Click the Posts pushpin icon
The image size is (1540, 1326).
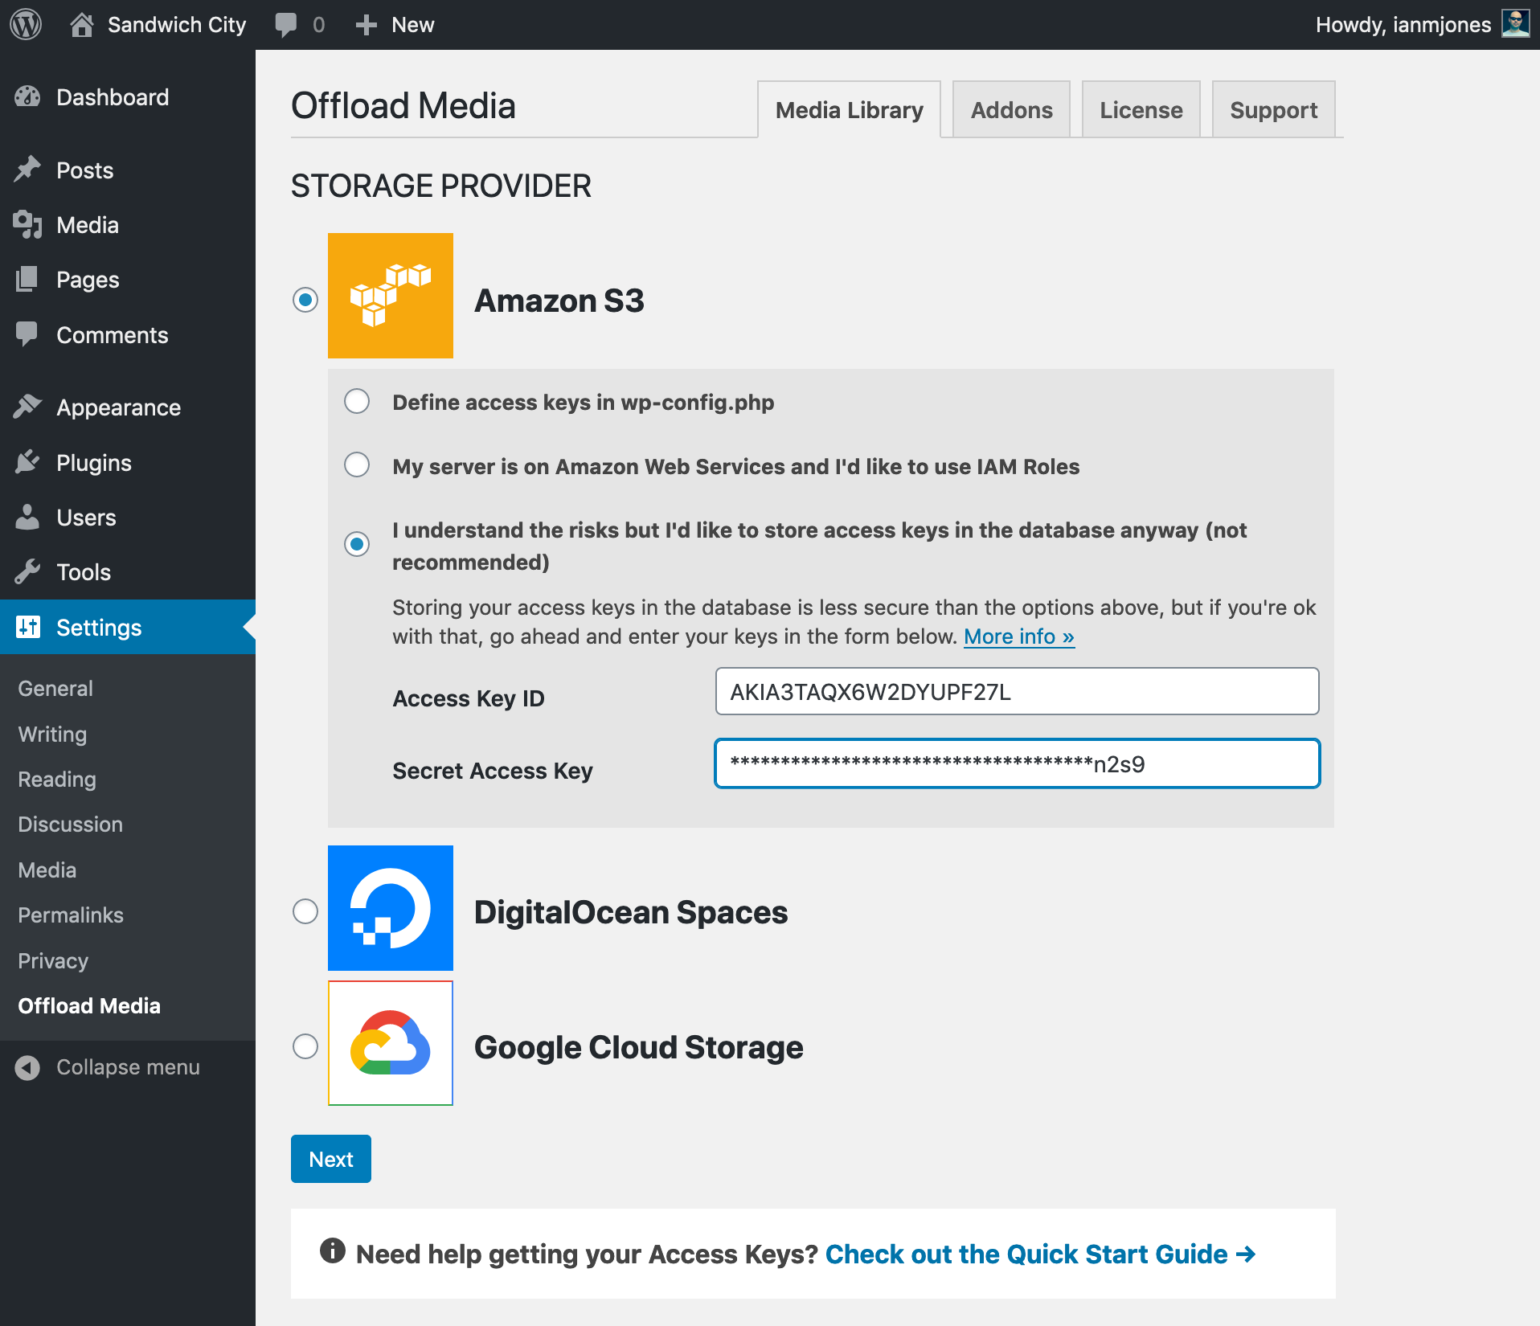[28, 170]
